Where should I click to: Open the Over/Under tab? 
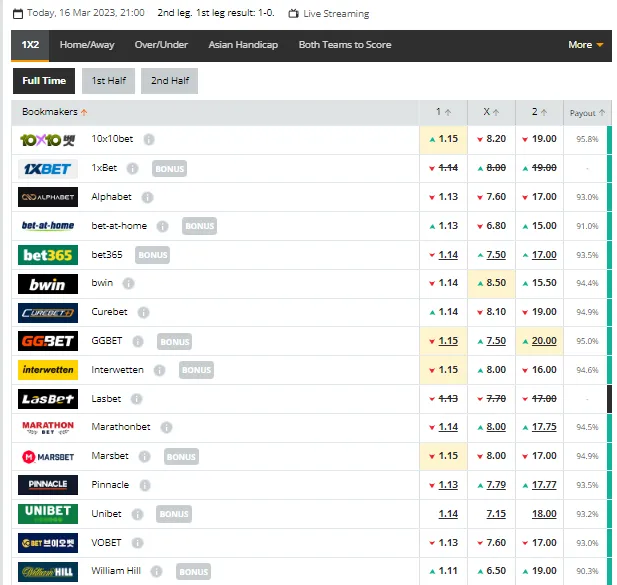[x=161, y=45]
